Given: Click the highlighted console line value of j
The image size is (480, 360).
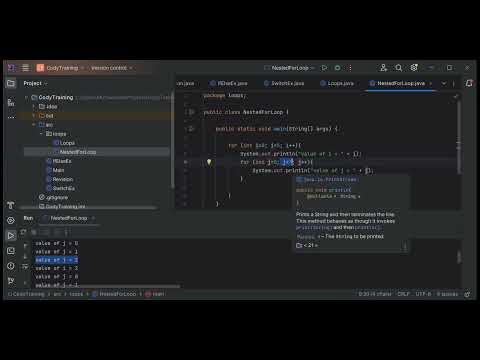Looking at the screenshot, I should point(57,260).
